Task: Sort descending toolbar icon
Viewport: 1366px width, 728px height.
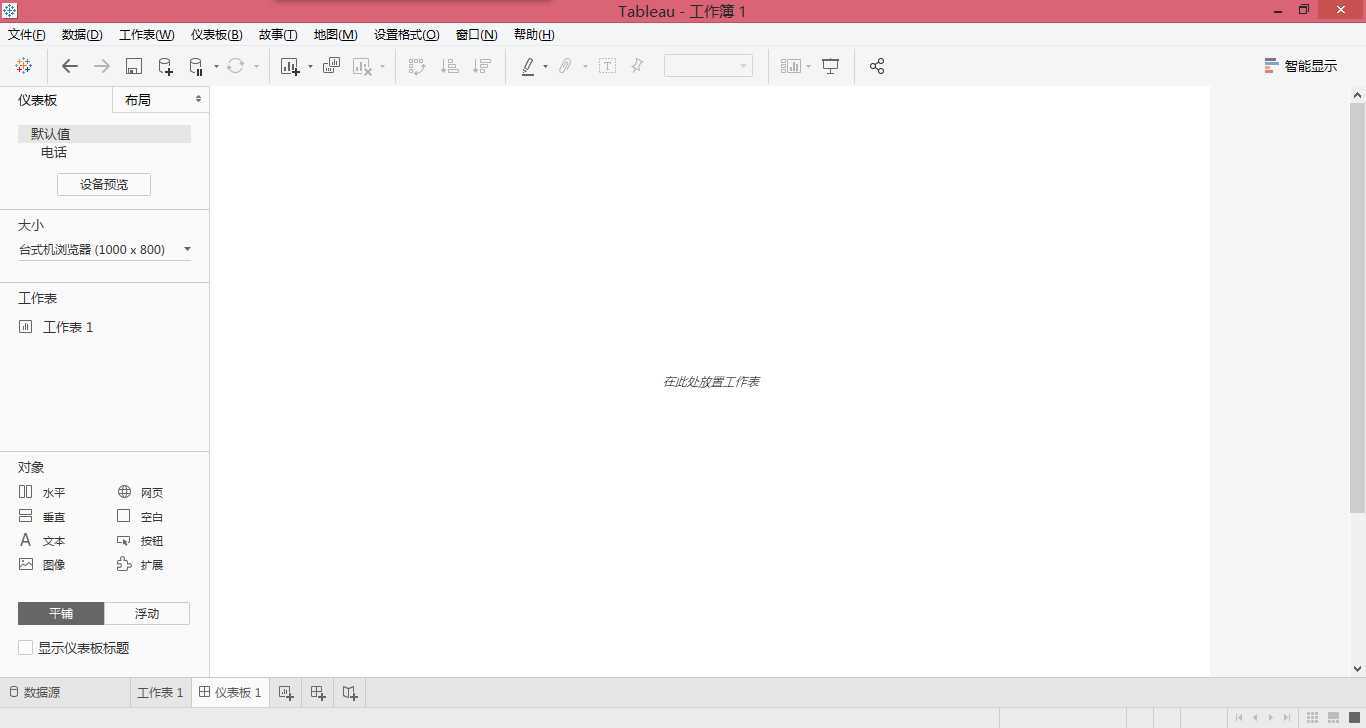Action: [x=482, y=66]
